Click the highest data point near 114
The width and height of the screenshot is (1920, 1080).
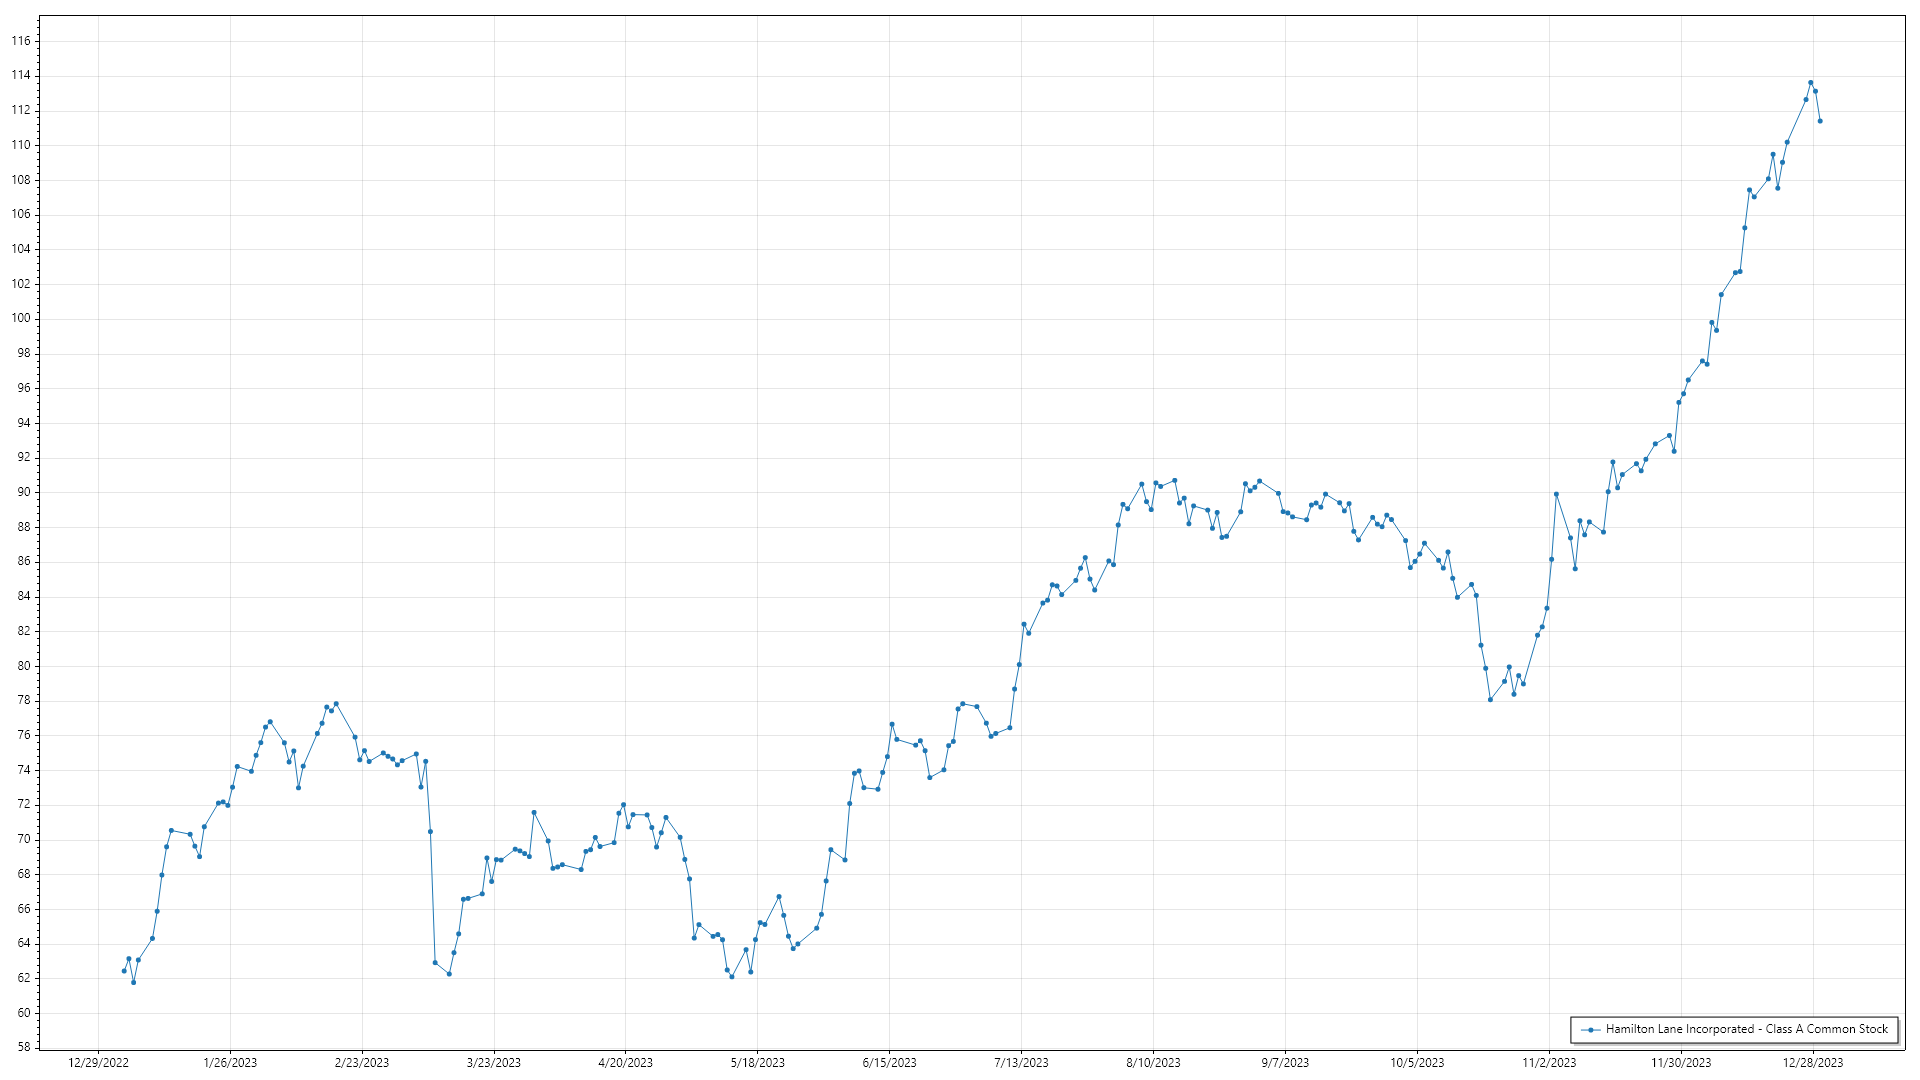point(1810,83)
